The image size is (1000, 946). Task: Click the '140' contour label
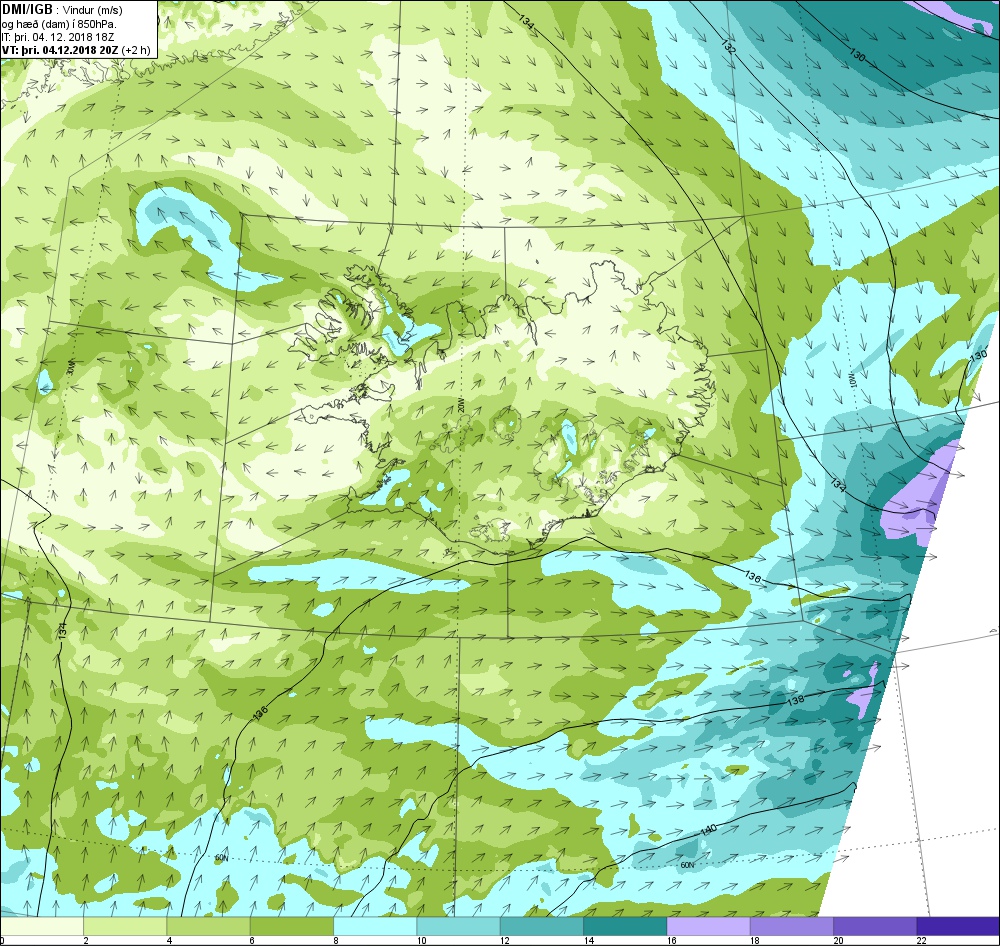pos(709,830)
